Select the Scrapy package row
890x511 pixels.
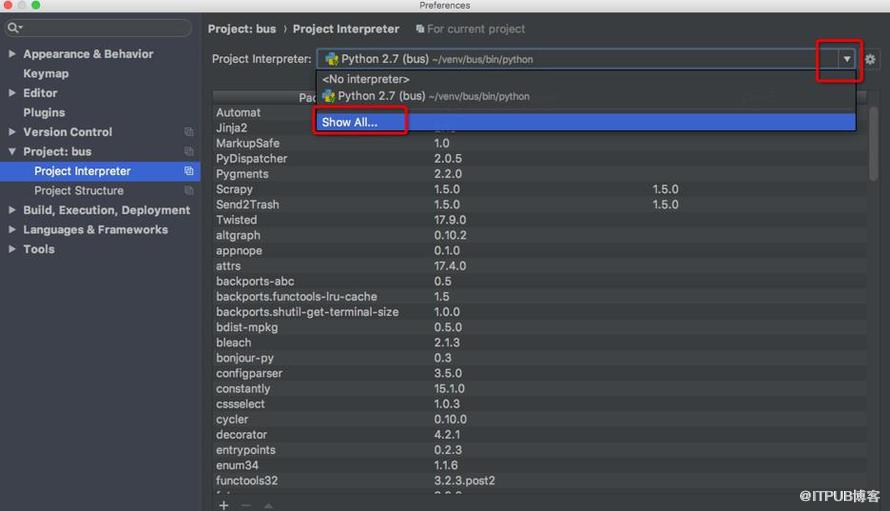click(539, 189)
